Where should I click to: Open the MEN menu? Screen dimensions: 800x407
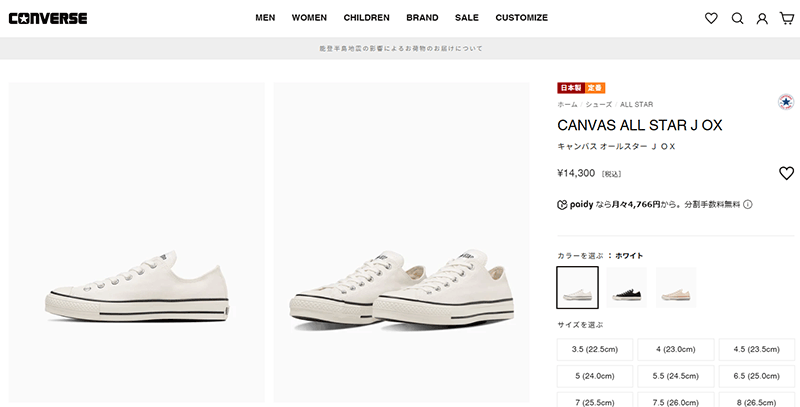click(265, 18)
